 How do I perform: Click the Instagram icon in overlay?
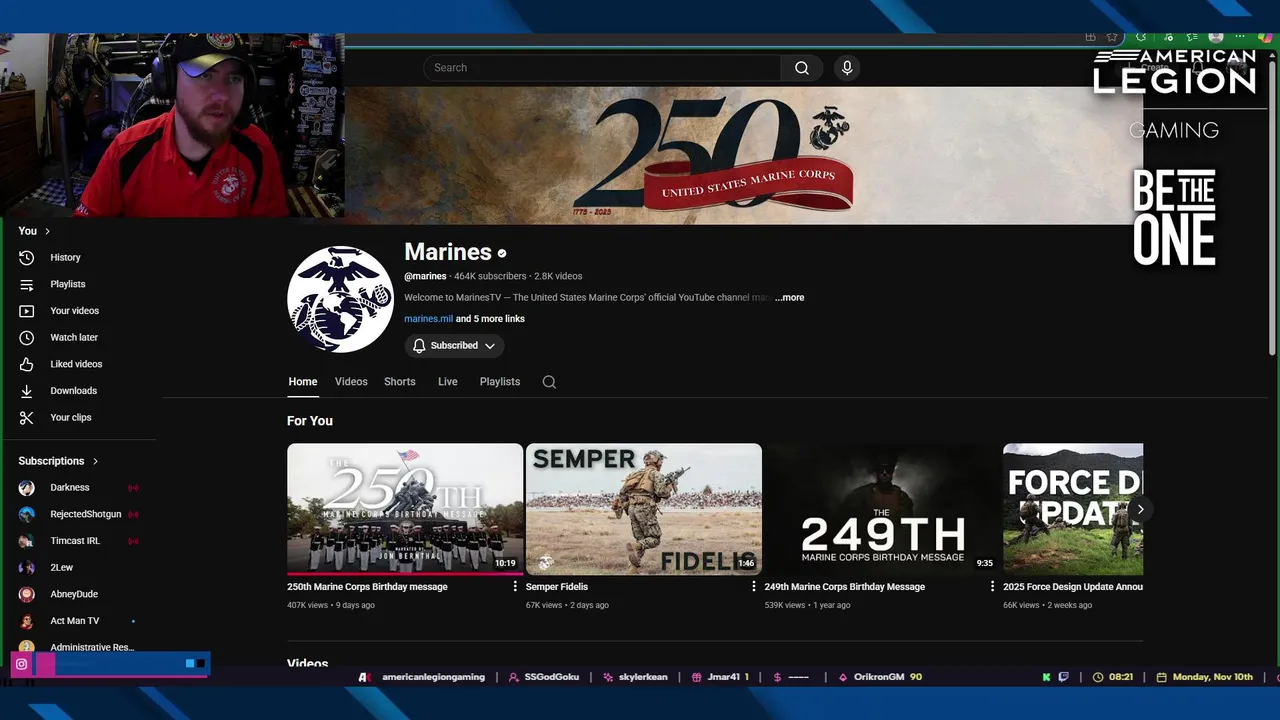point(21,664)
